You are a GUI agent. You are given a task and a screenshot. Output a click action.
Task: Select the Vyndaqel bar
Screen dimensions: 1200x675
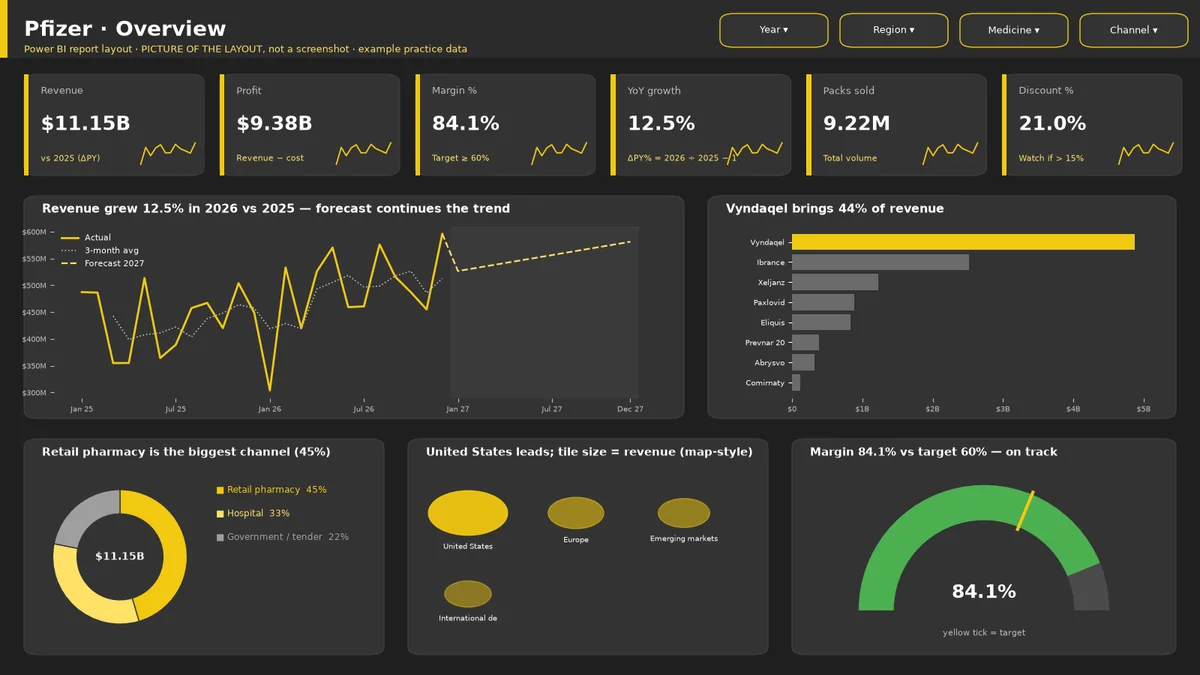[x=963, y=242]
